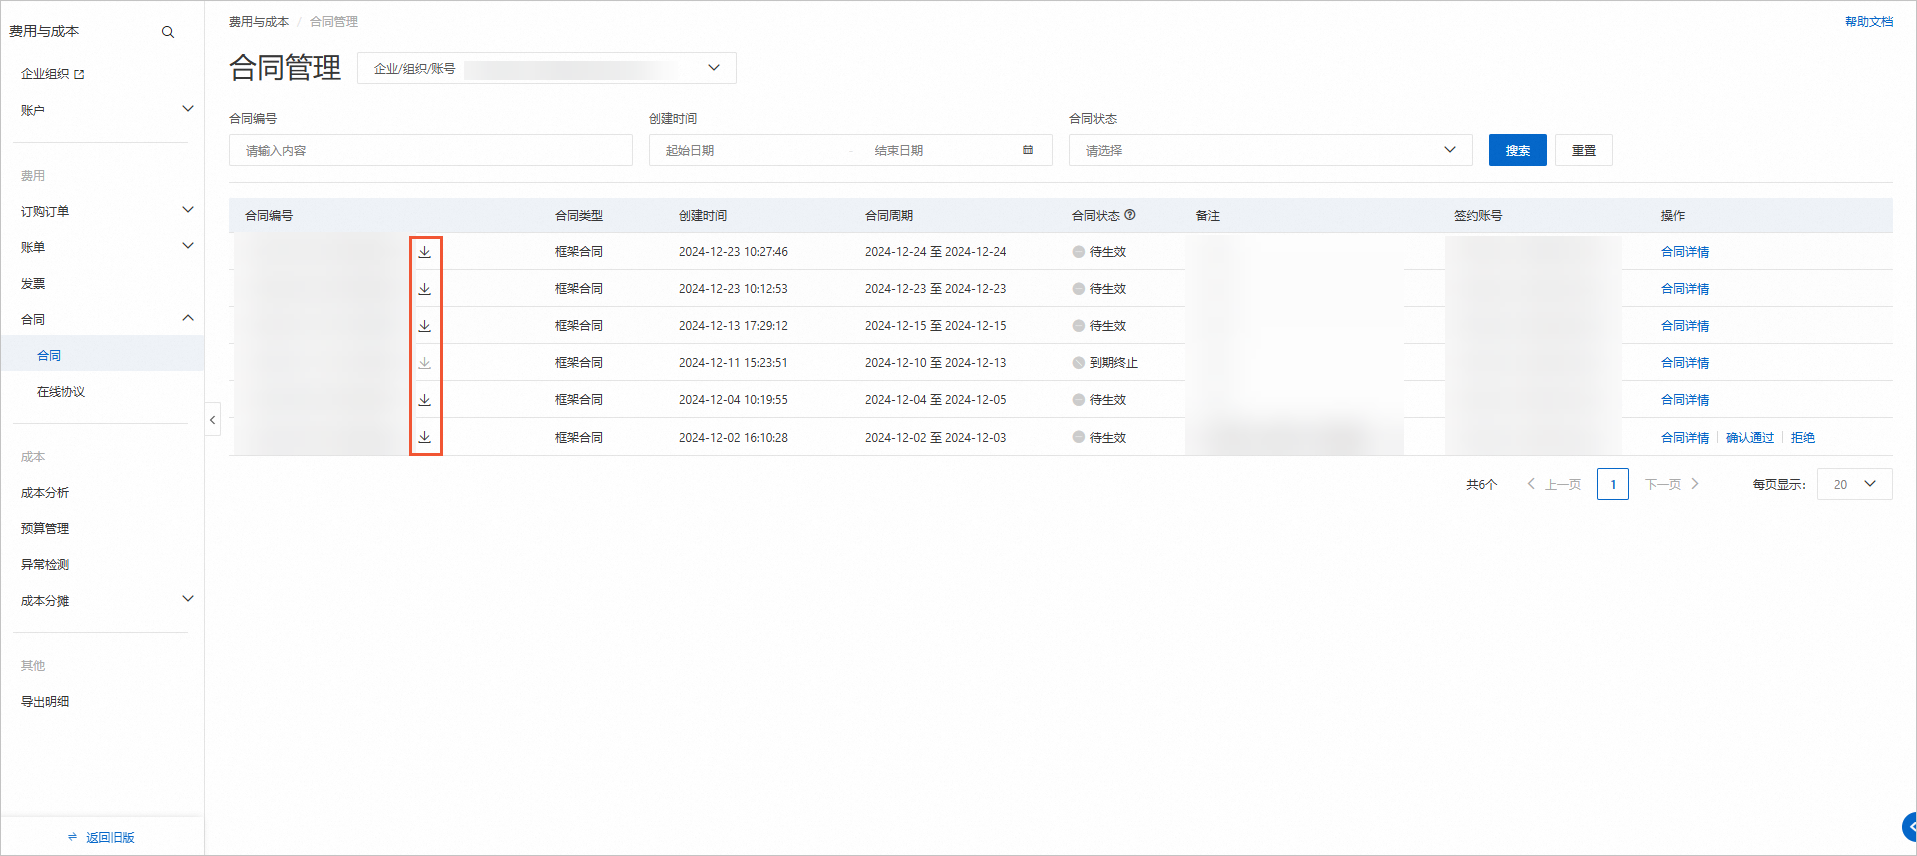Click the 到期终止 status text

1114,363
